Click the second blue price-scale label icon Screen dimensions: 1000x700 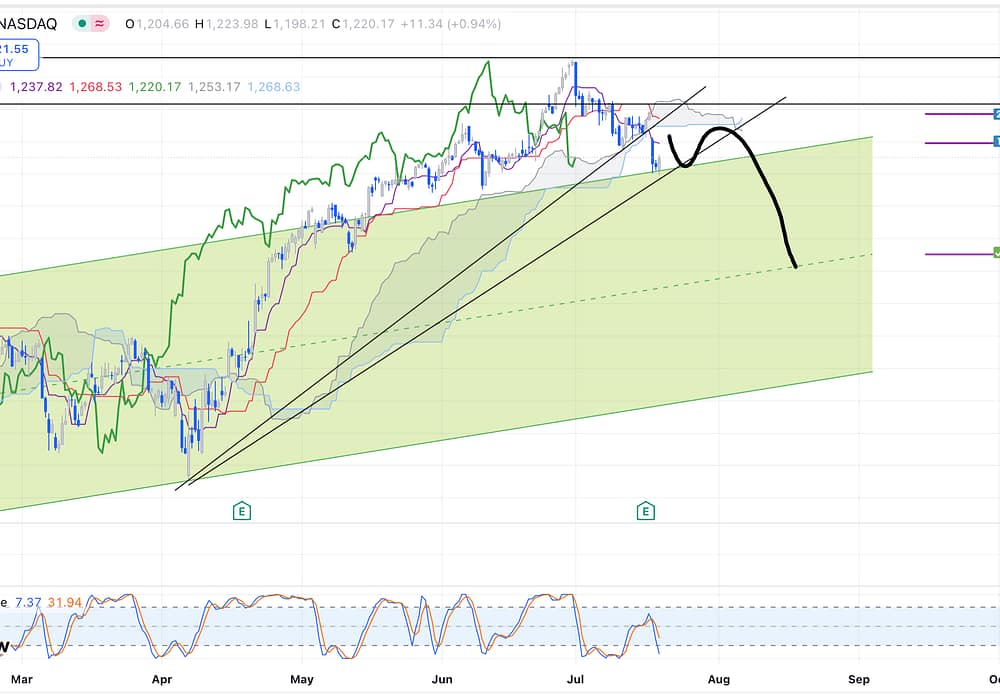pos(996,142)
